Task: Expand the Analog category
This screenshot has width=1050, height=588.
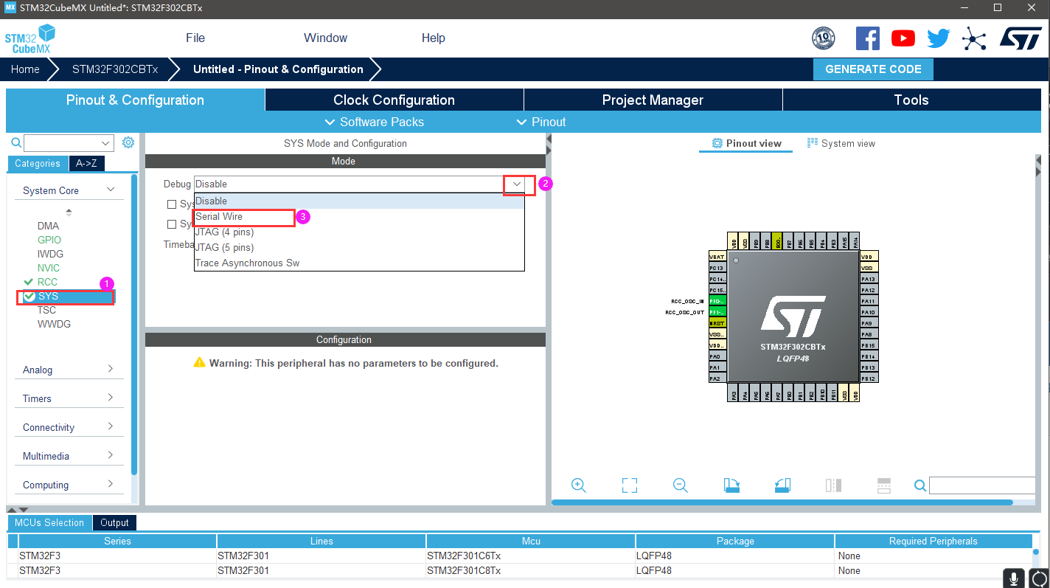Action: 110,369
